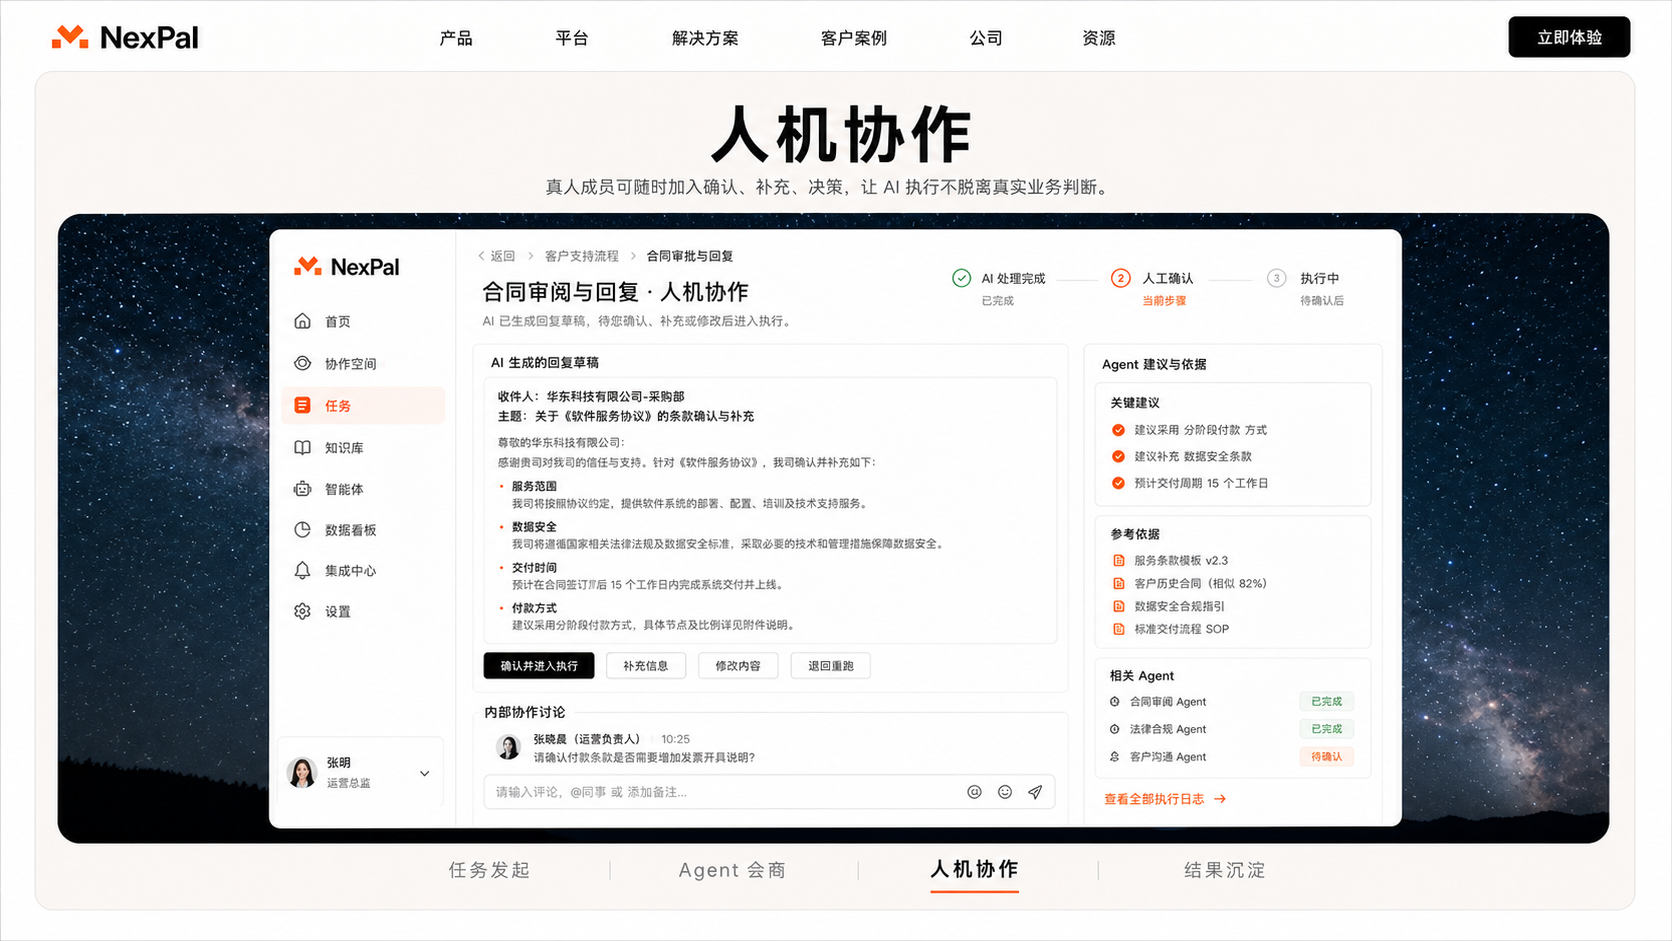
Task: Click the 合同审阅 Agent icon
Action: coord(1115,702)
